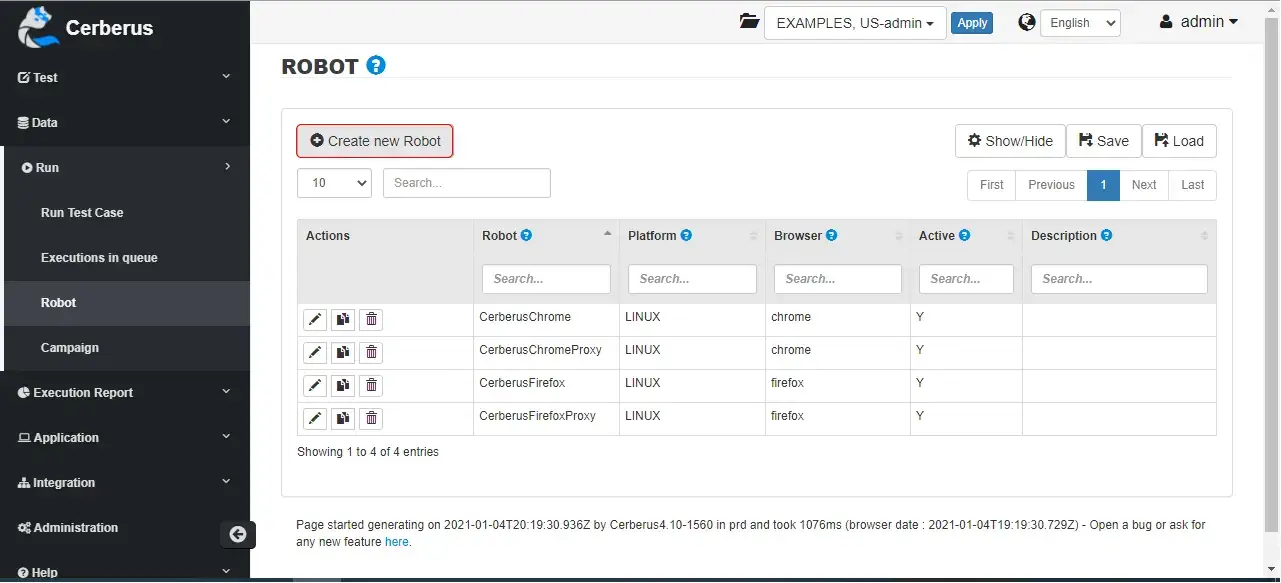Expand the admin user menu
Viewport: 1281px width, 583px height.
click(1199, 22)
